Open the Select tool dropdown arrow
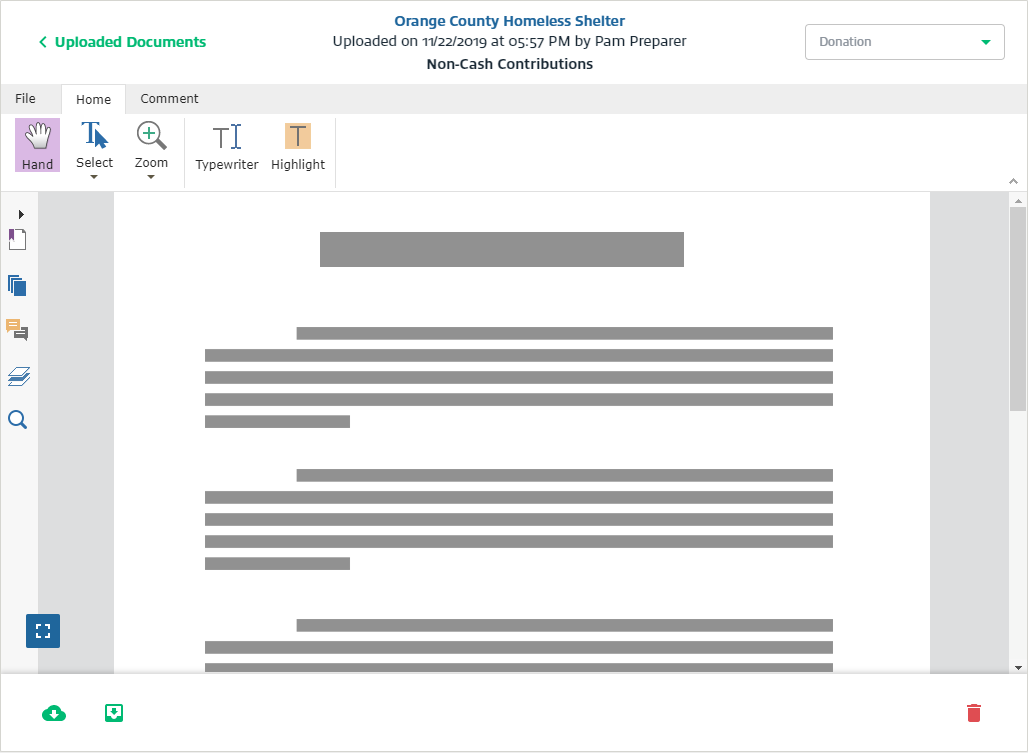This screenshot has height=753, width=1028. (94, 177)
